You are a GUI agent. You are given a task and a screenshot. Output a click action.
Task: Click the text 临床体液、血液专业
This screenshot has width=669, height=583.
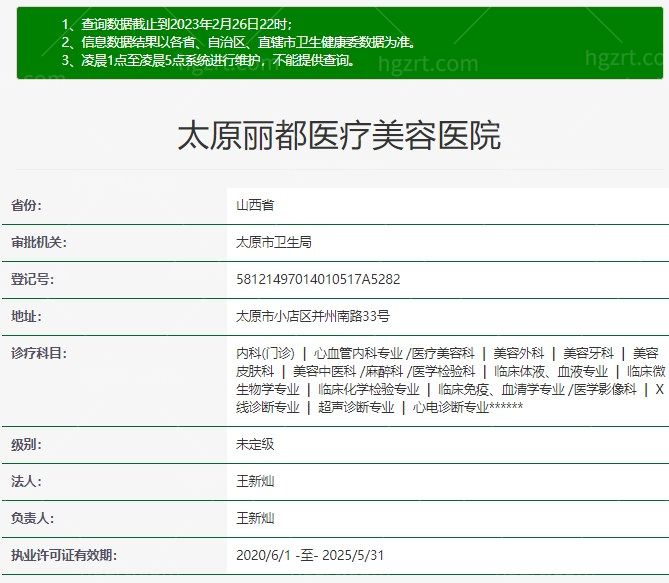tap(551, 372)
